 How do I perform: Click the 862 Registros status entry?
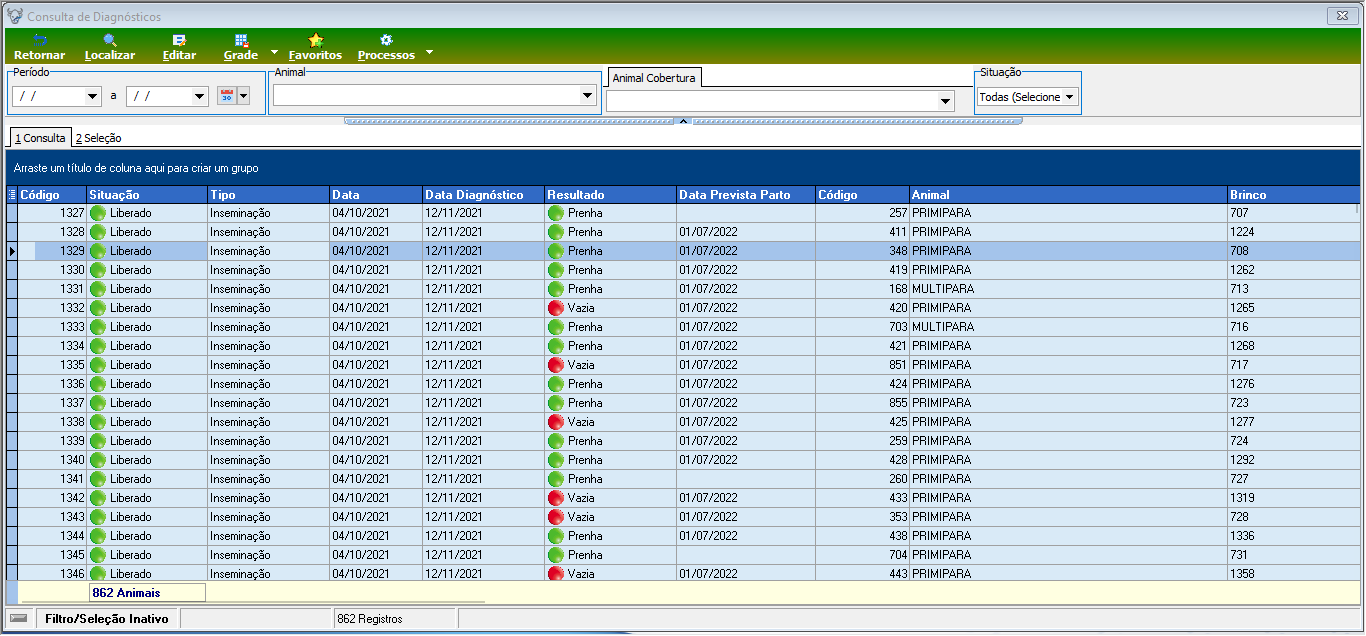tap(394, 619)
